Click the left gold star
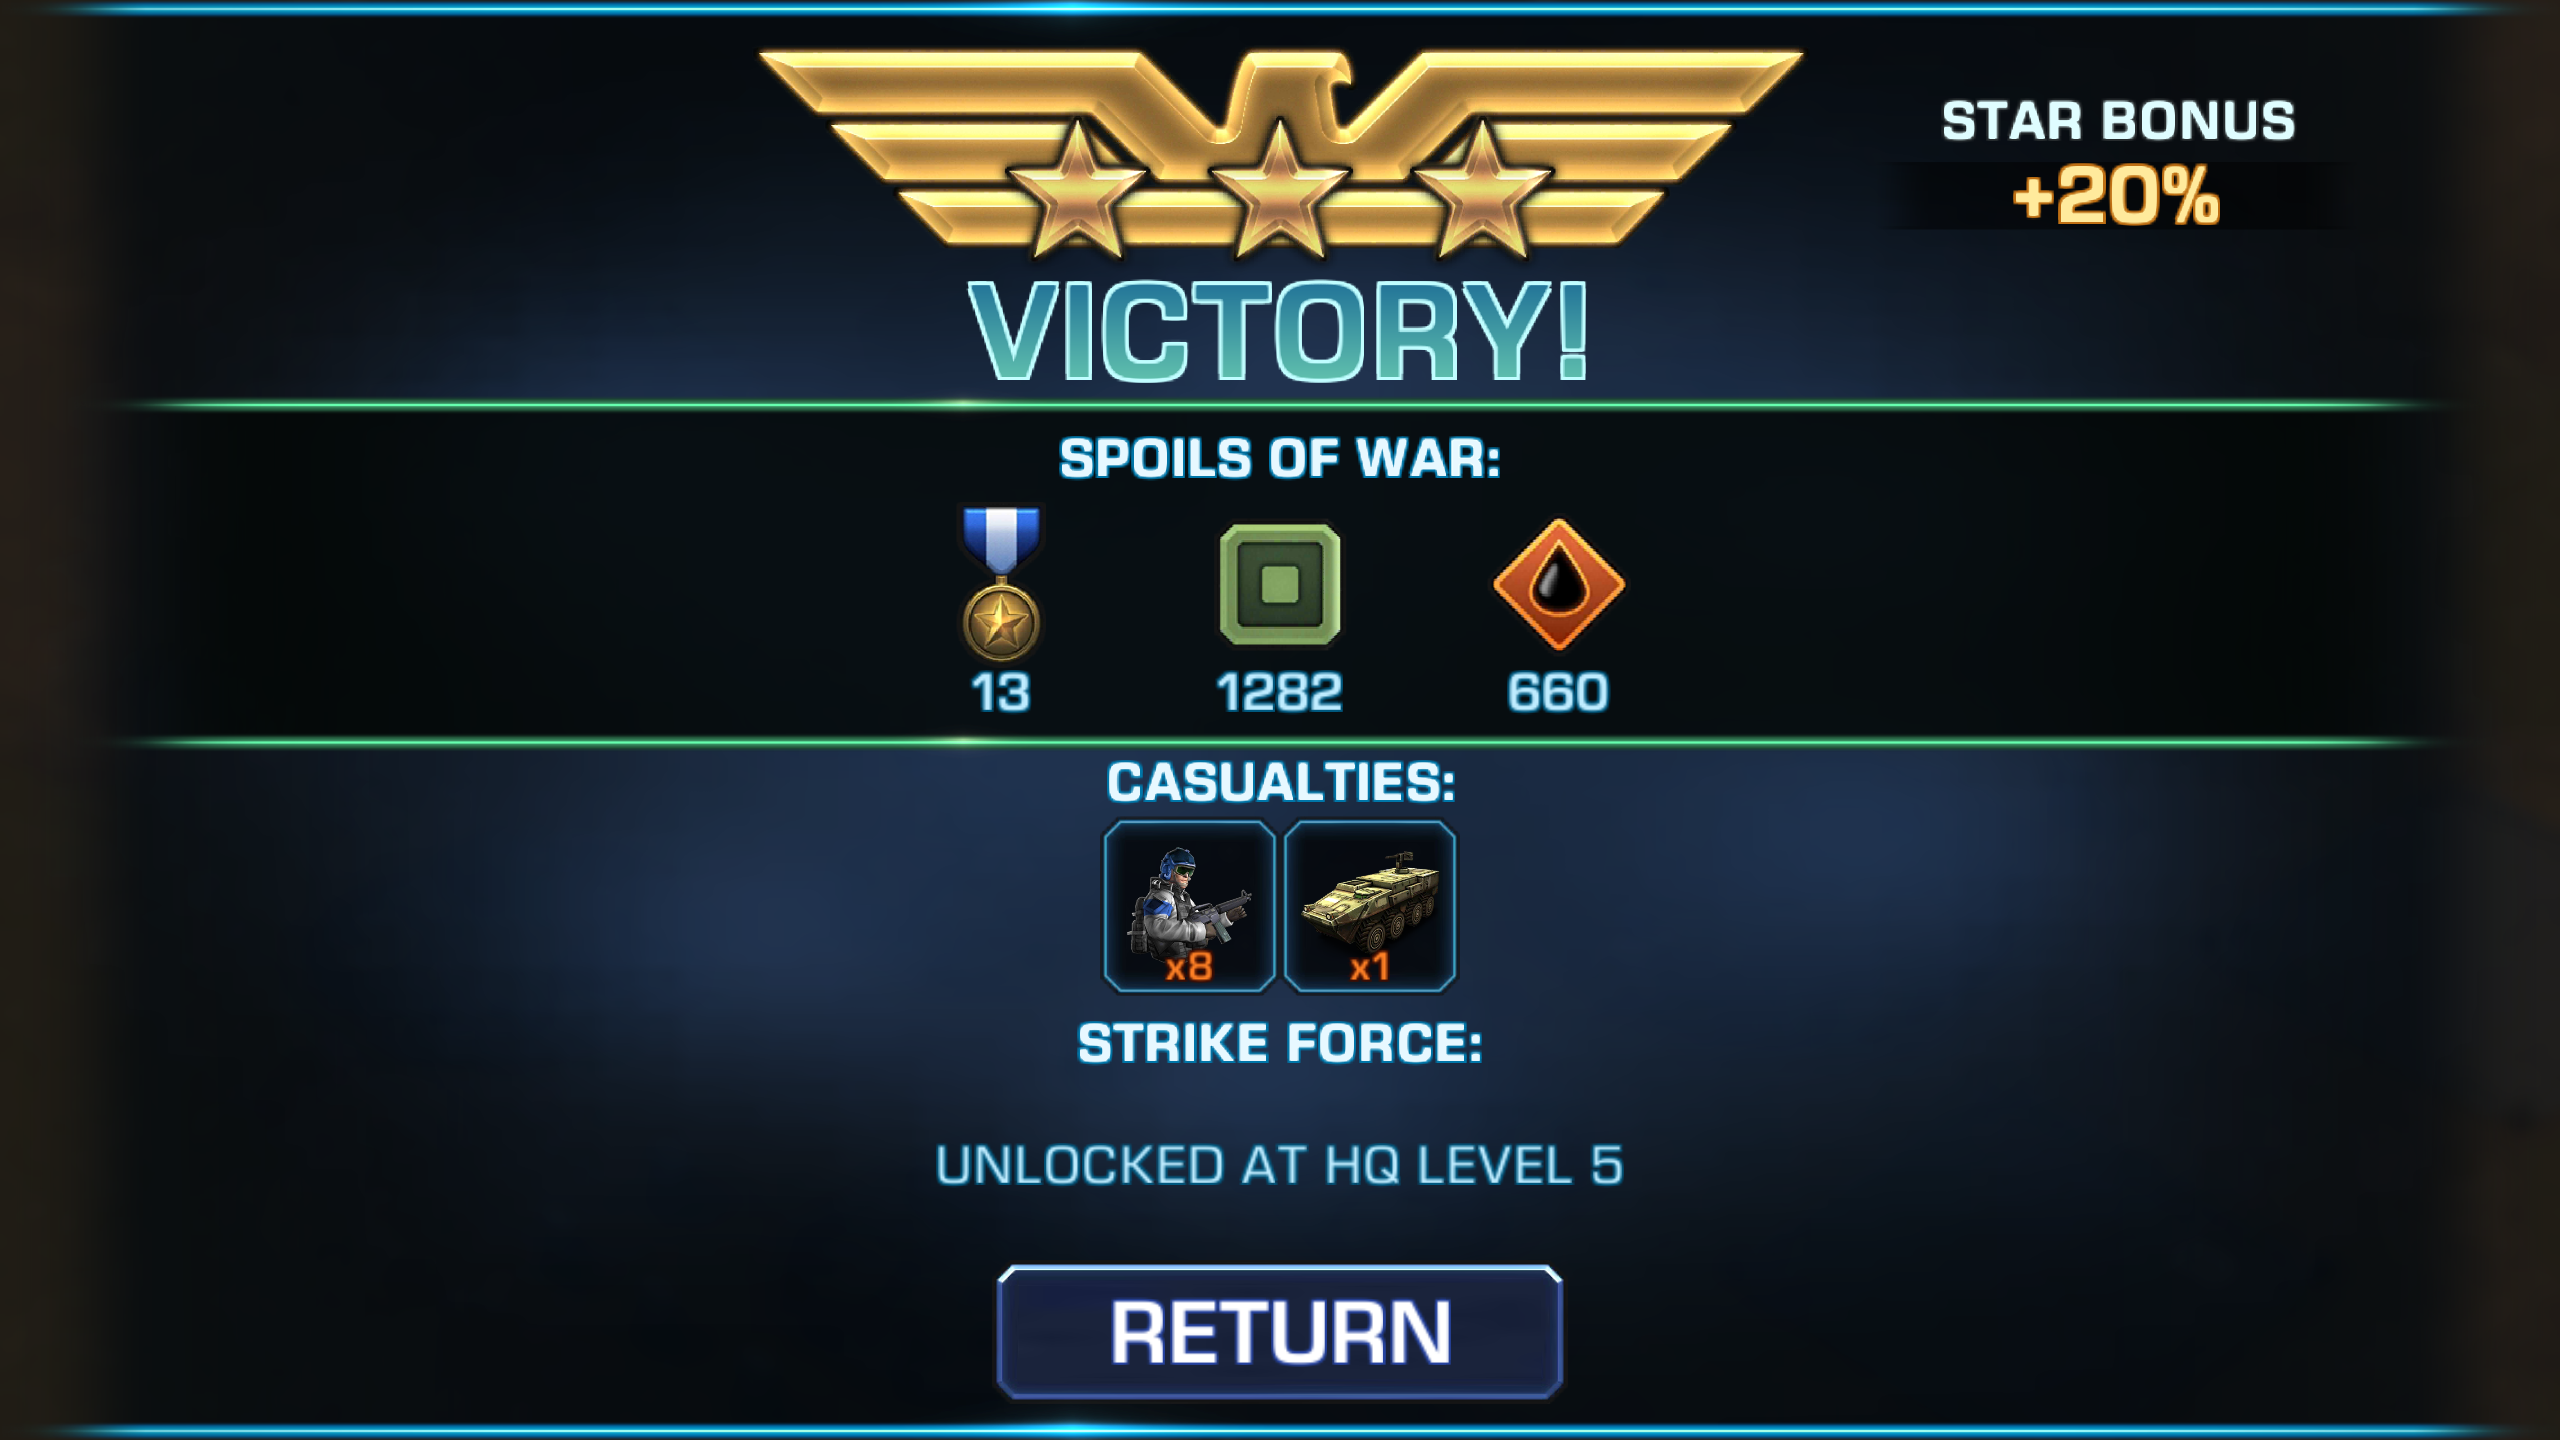Viewport: 2560px width, 1440px height. pos(1078,190)
